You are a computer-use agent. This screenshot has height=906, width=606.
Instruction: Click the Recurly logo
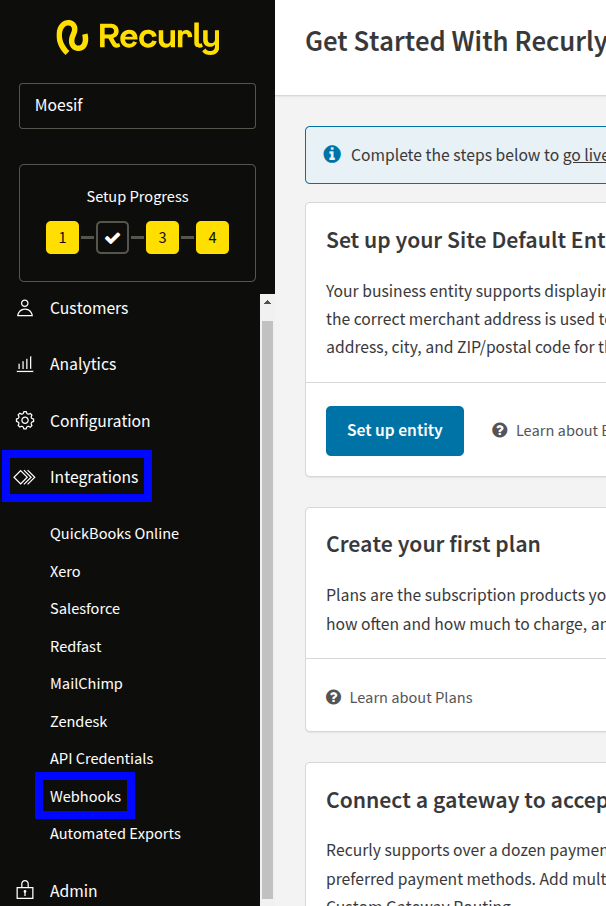(x=137, y=38)
